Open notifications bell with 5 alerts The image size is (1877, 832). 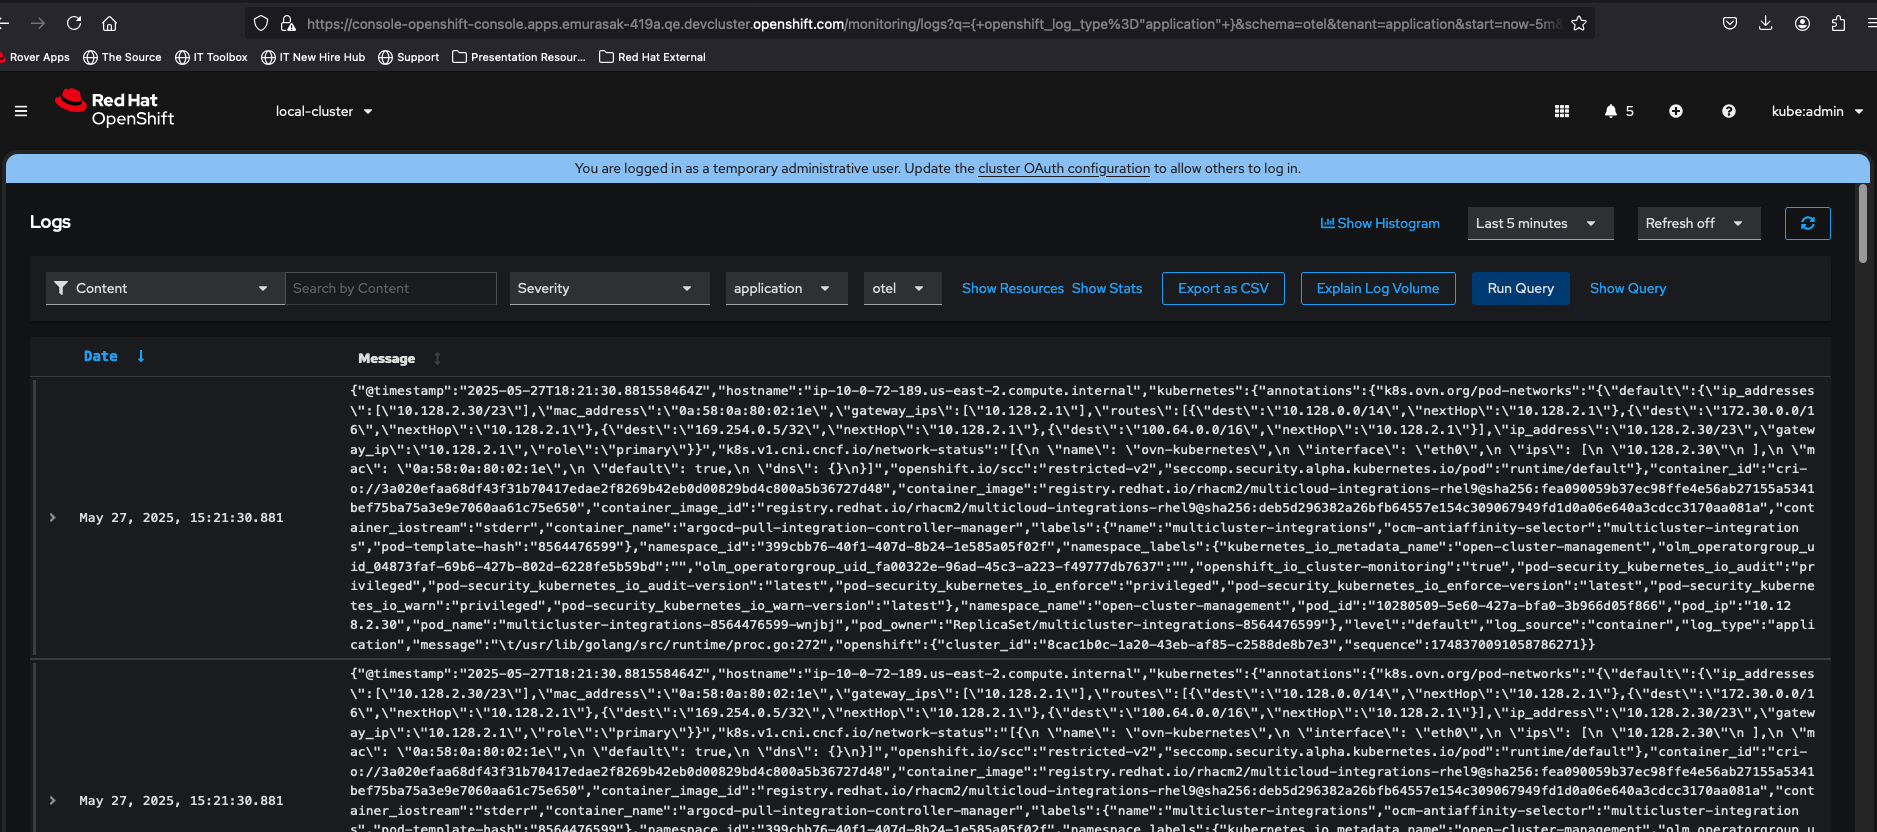[1619, 111]
